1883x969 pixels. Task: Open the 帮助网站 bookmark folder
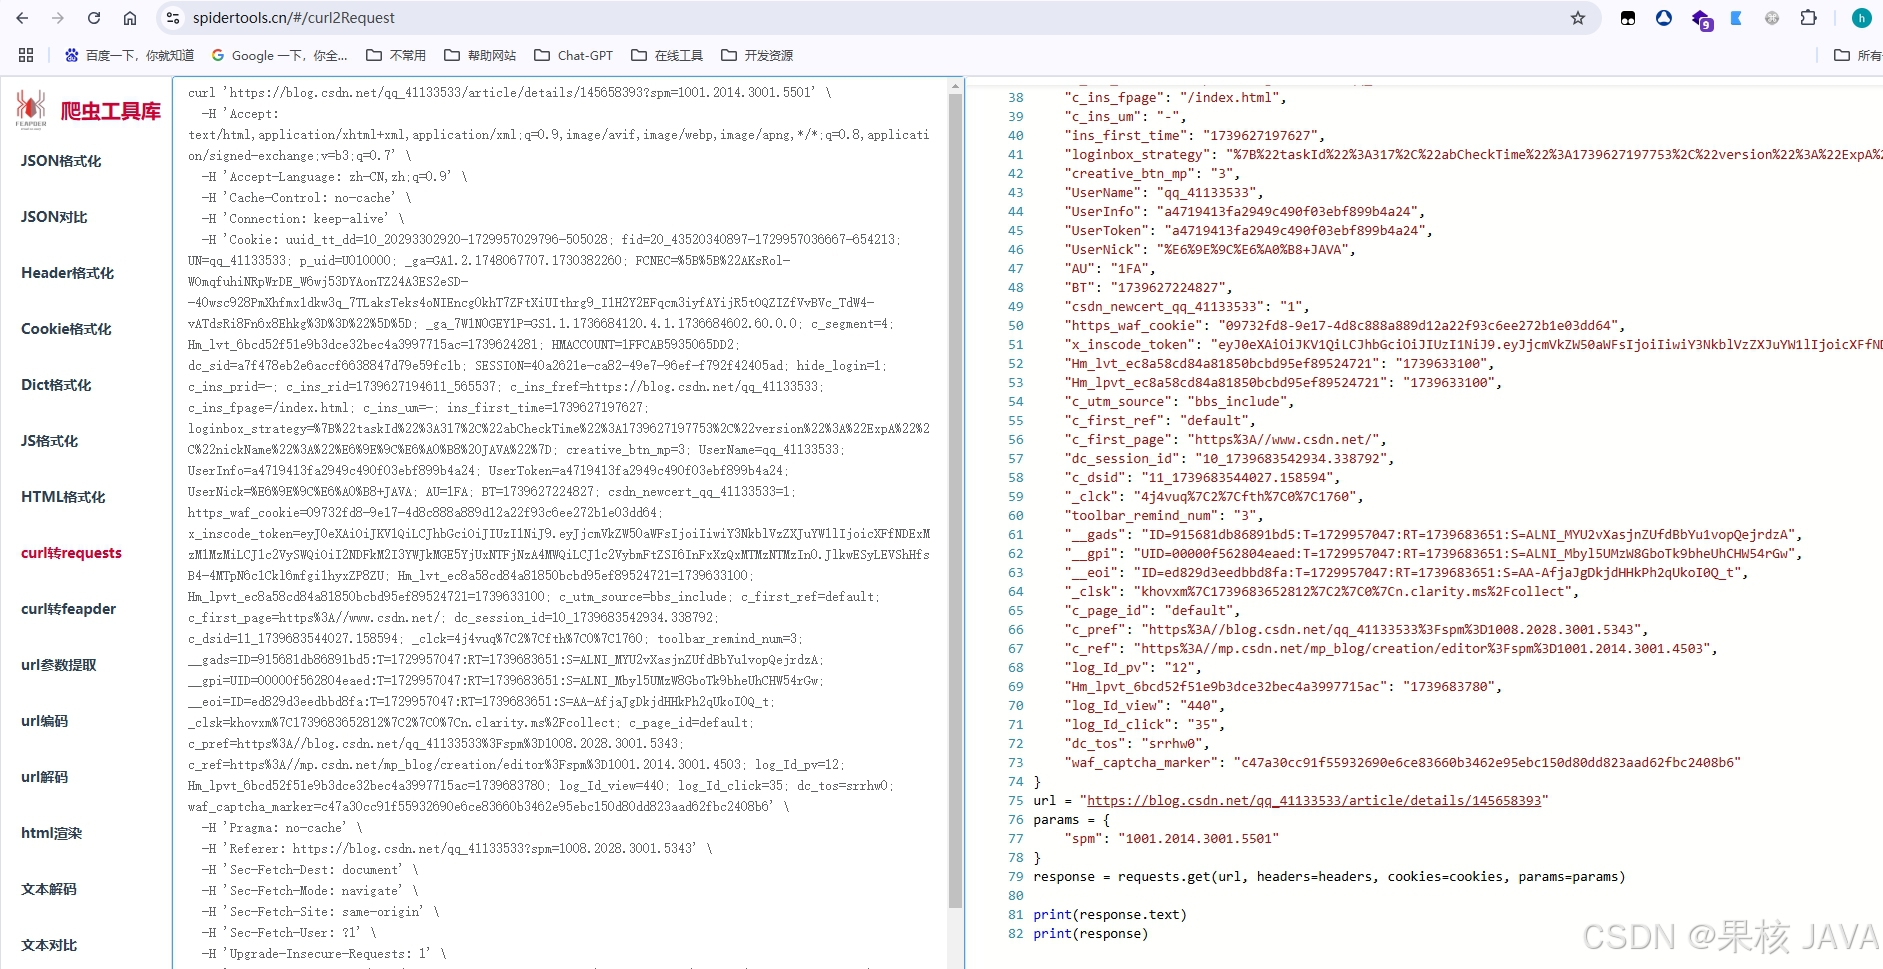point(480,55)
